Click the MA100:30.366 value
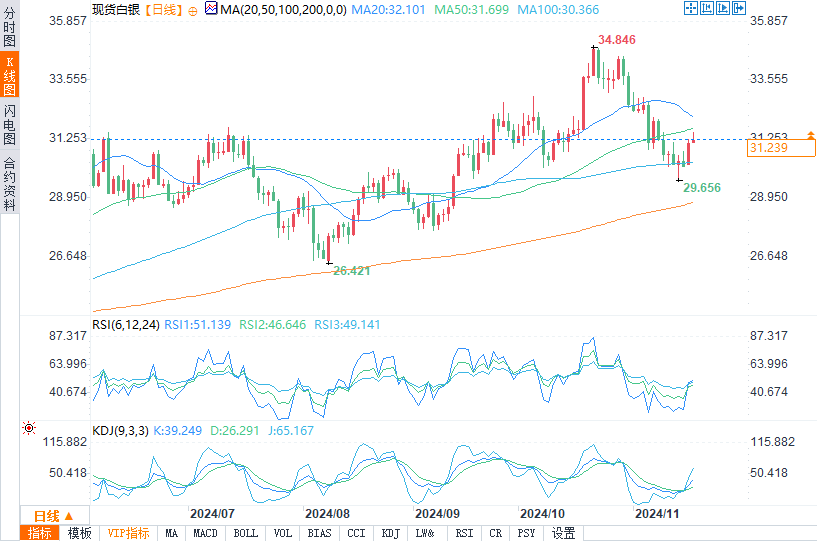This screenshot has height=541, width=817. click(558, 9)
